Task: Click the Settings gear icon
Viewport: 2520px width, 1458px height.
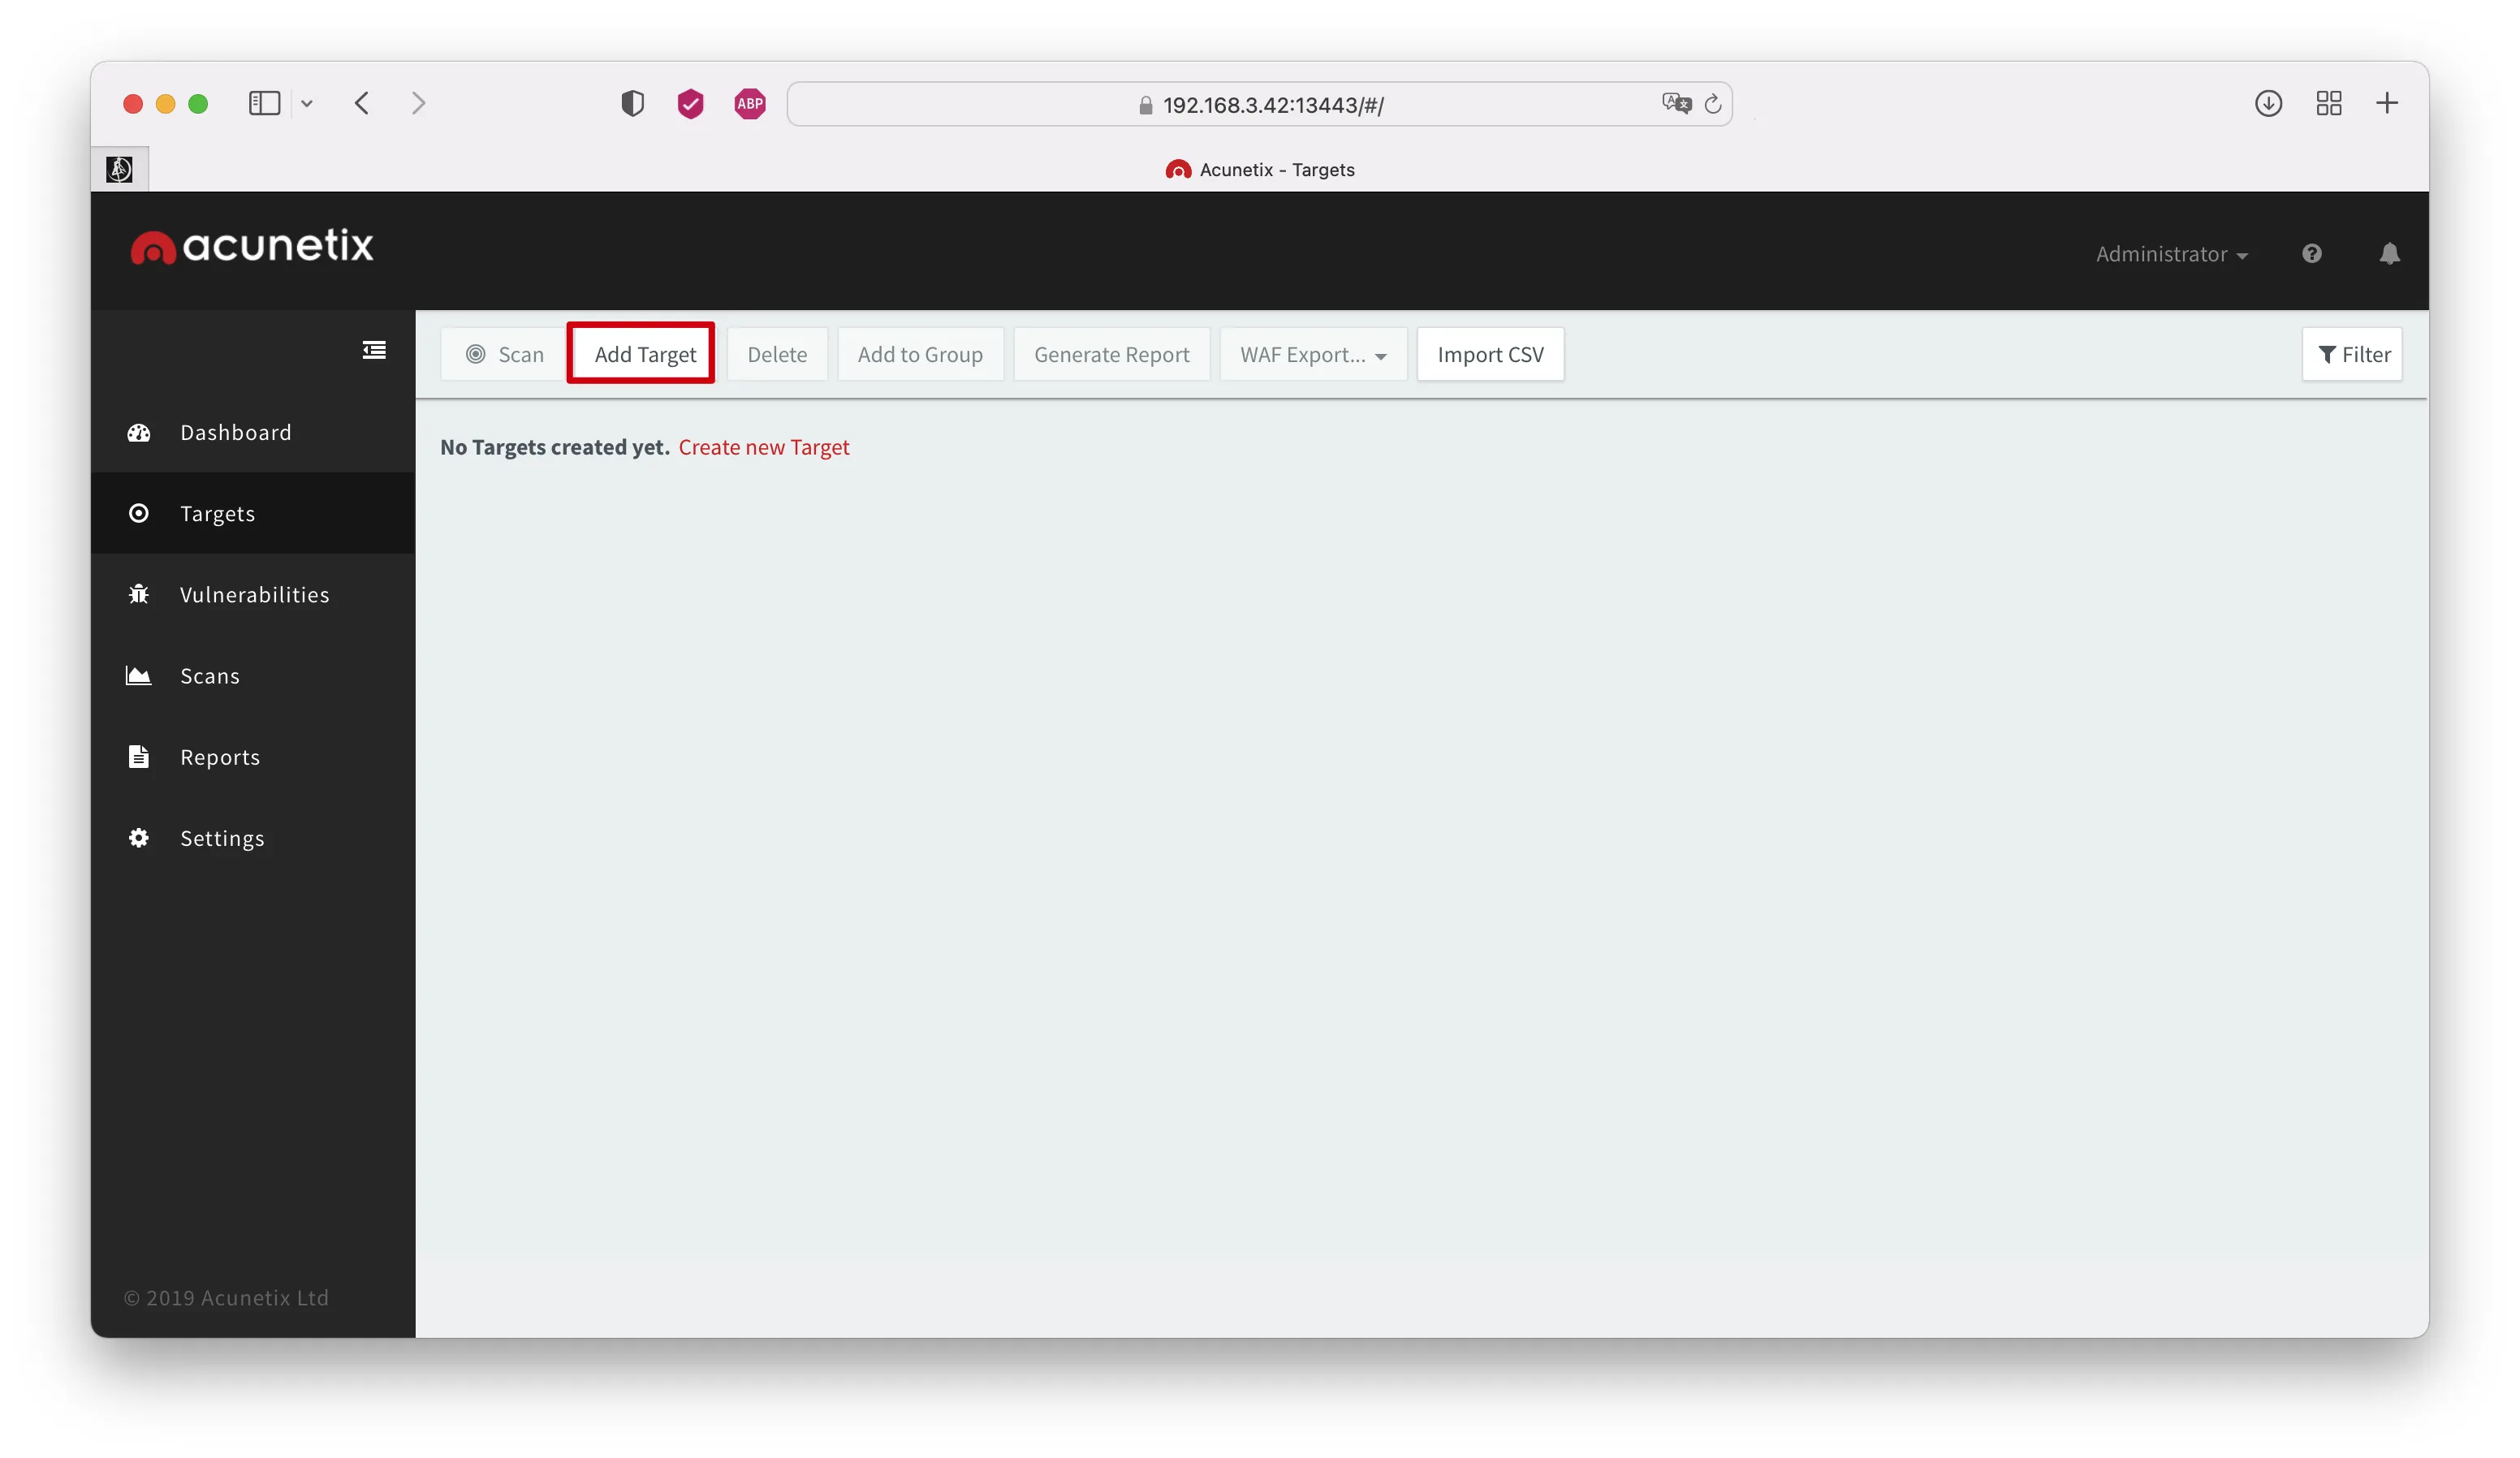Action: [x=139, y=838]
